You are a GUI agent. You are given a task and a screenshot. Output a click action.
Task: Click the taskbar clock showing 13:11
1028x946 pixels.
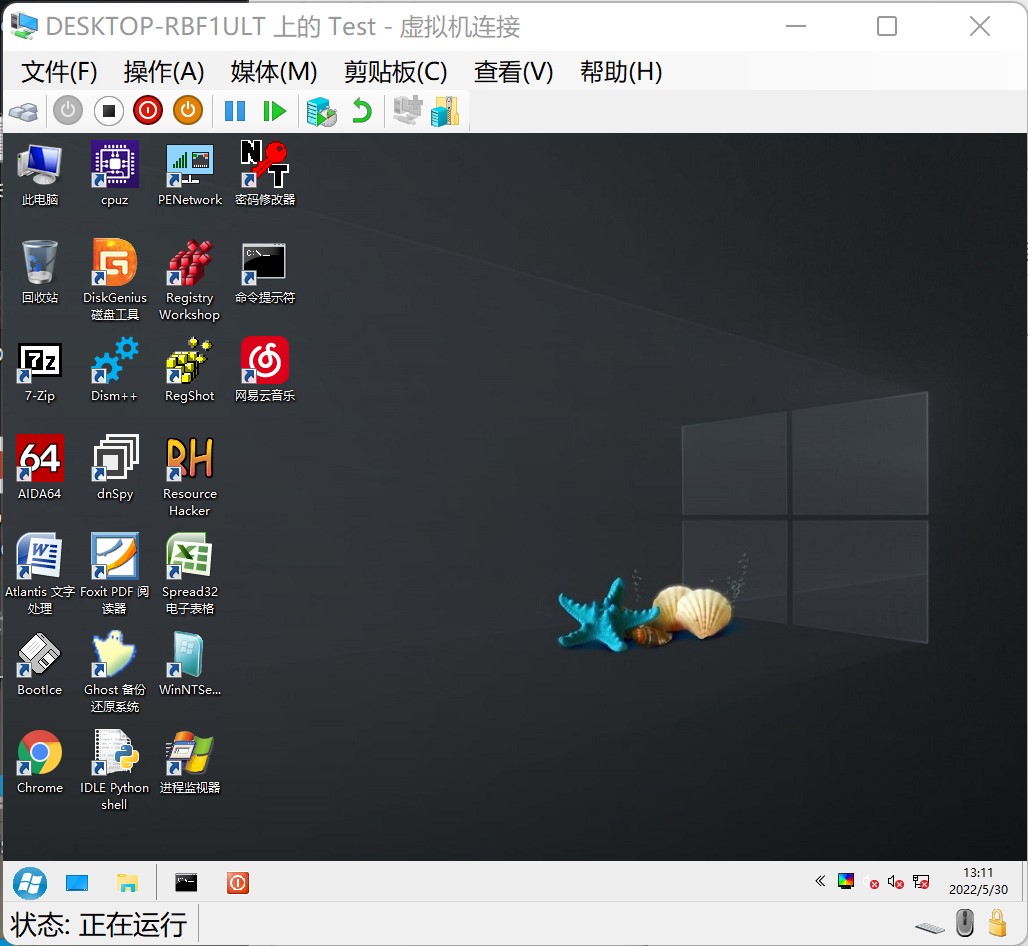(977, 881)
